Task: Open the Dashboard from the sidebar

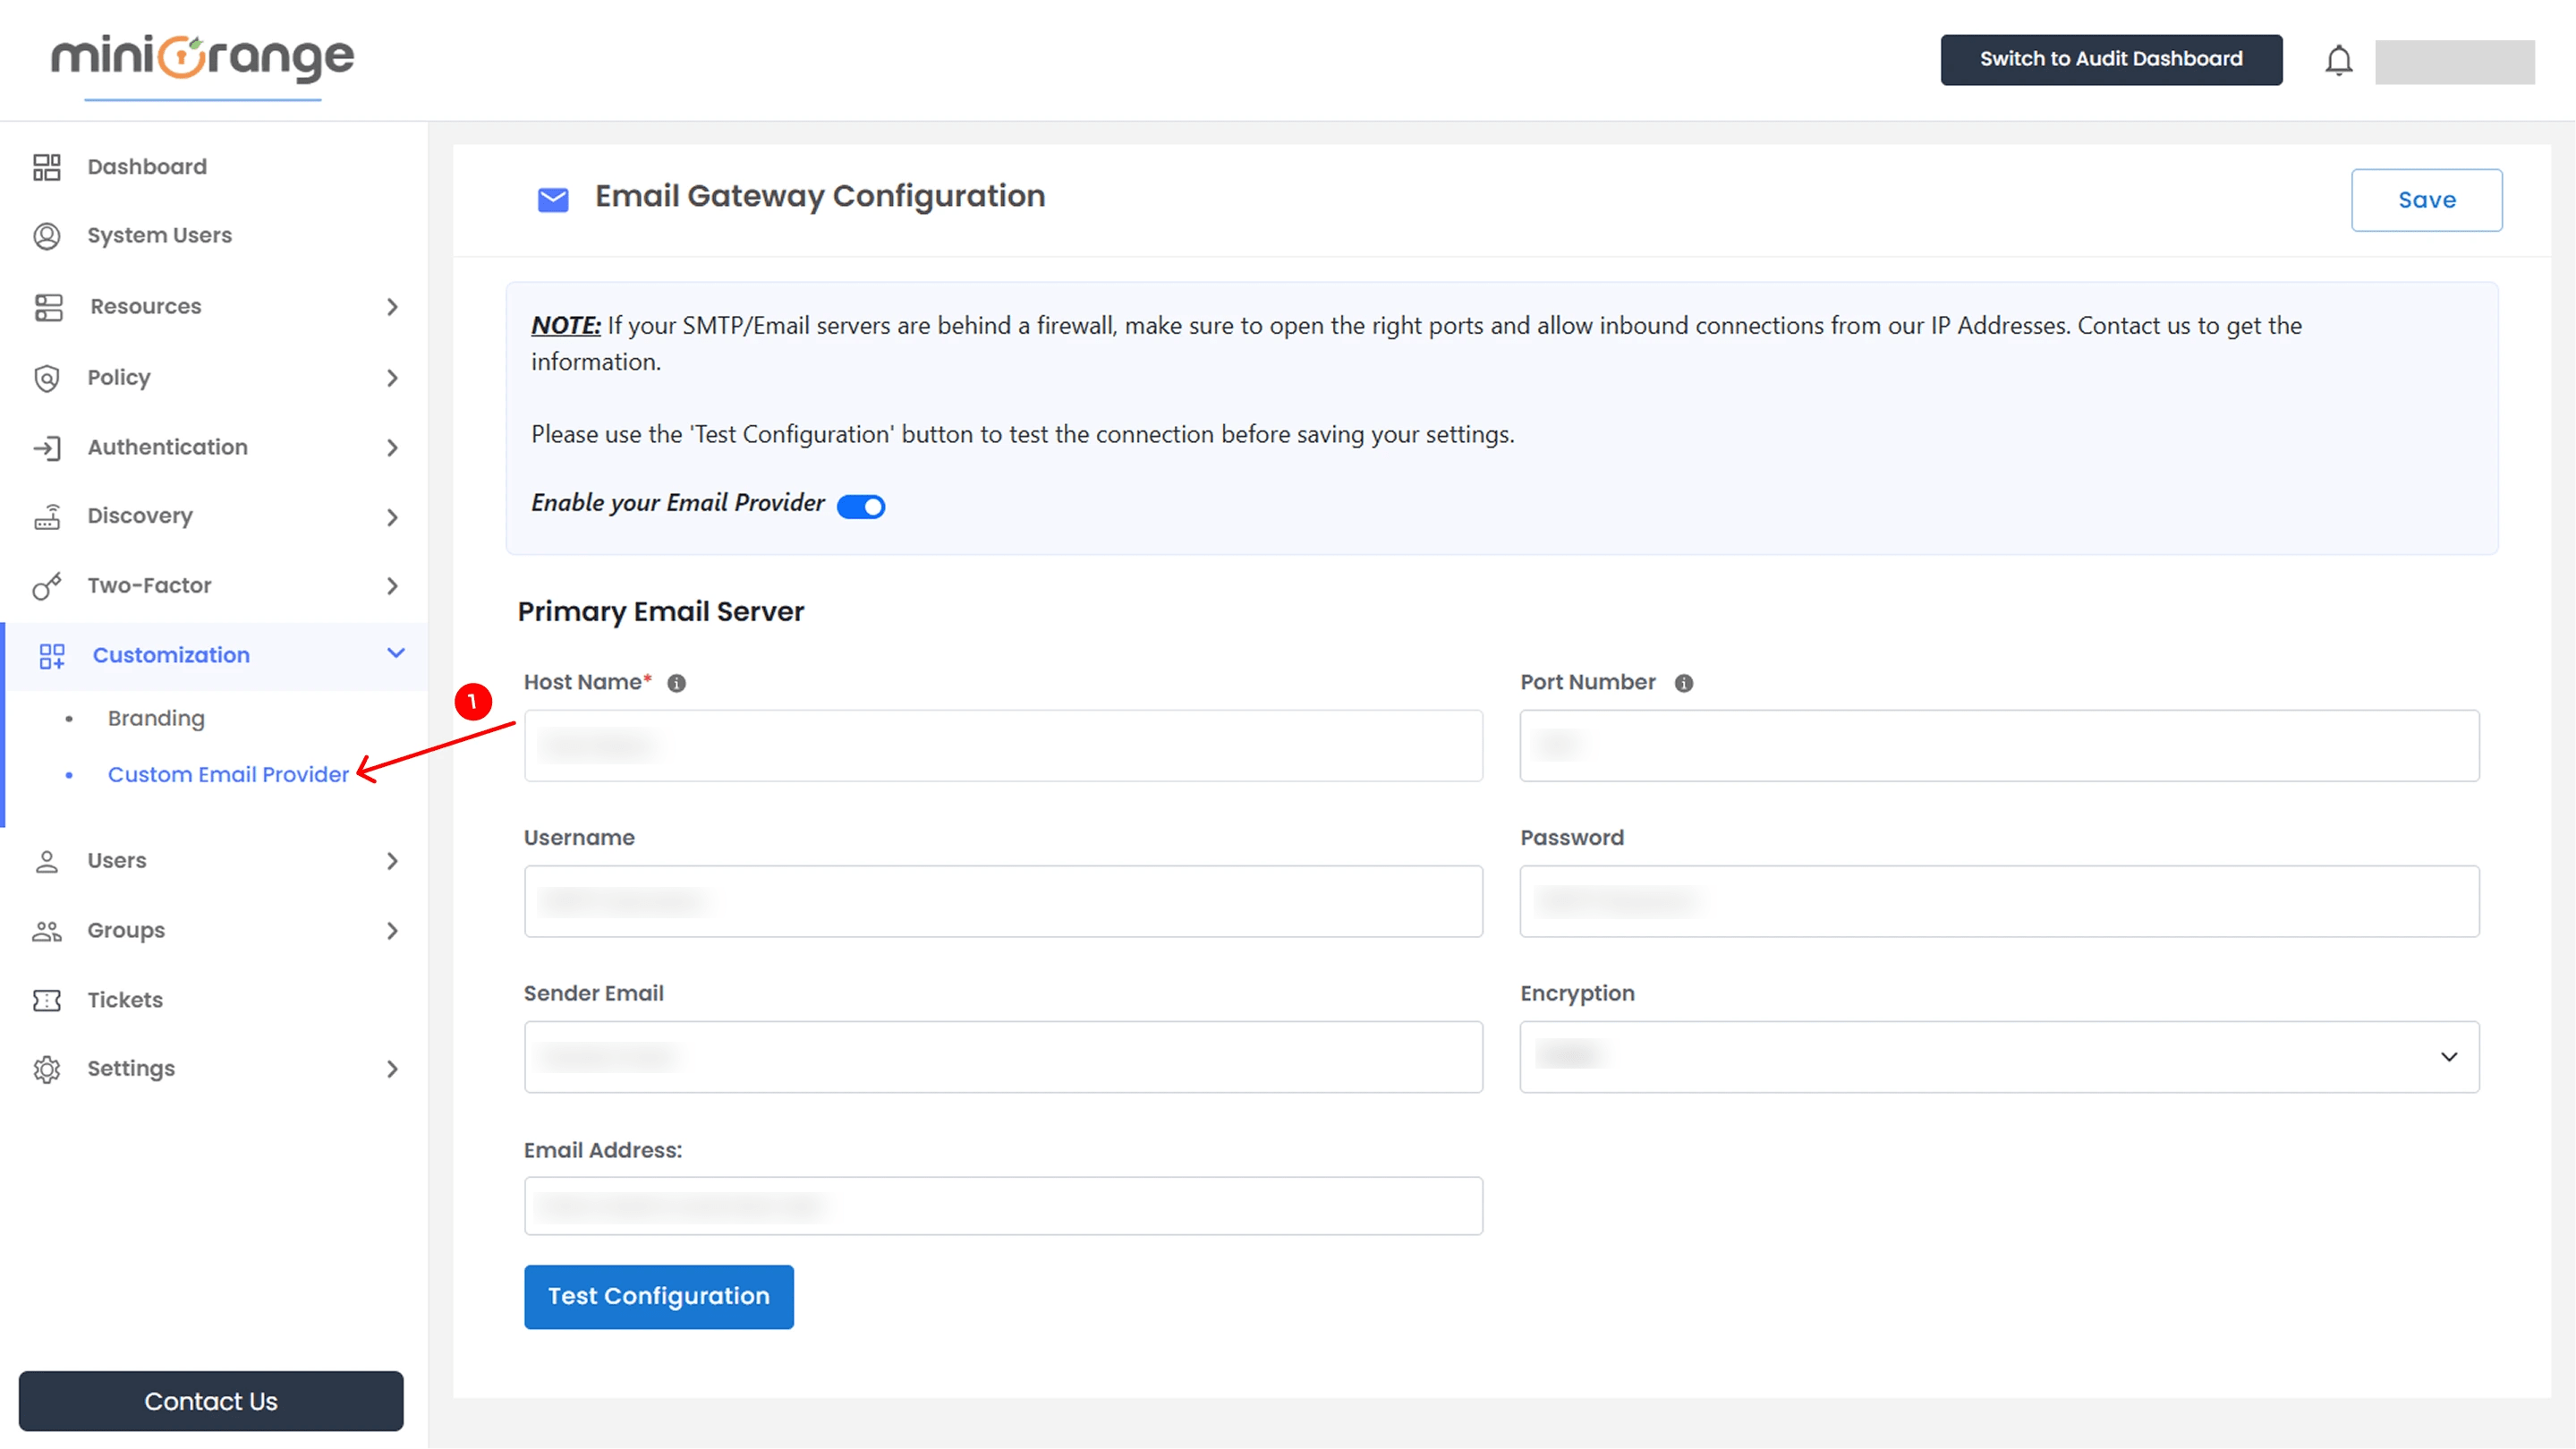Action: click(x=147, y=166)
